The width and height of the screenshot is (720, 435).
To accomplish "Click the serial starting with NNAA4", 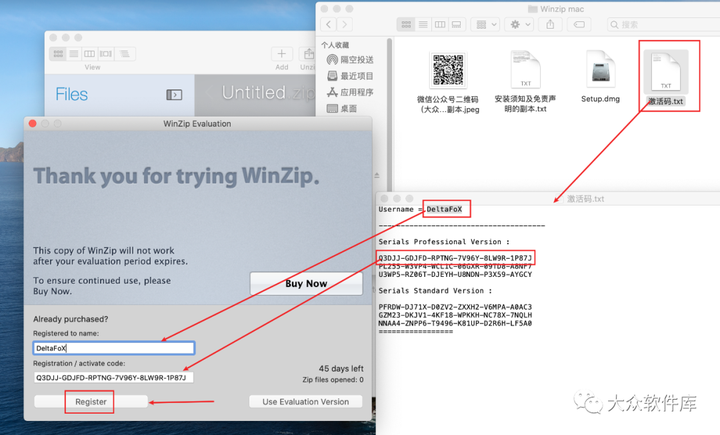I will [455, 323].
